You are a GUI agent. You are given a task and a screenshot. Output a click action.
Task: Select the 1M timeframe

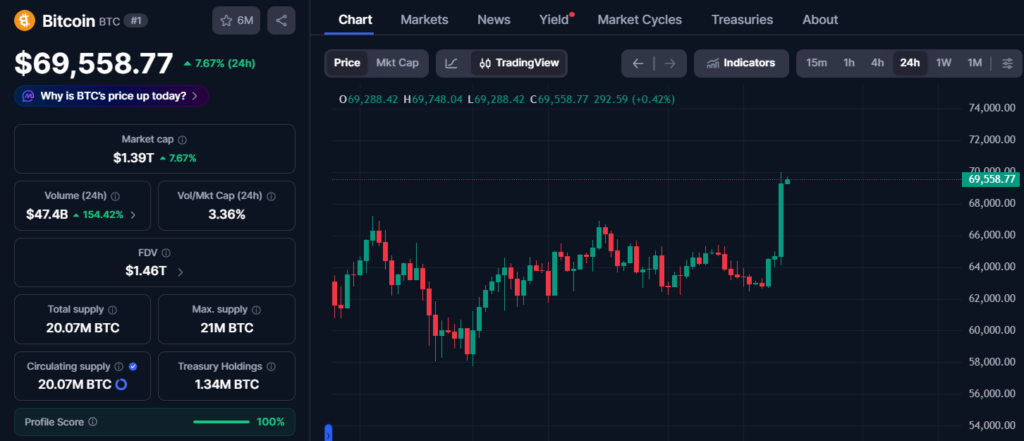(974, 63)
